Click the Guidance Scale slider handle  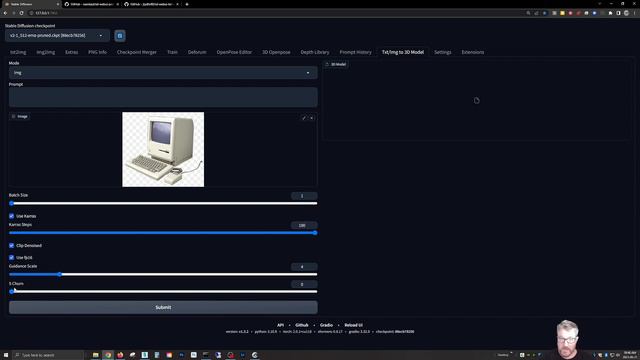(60, 274)
